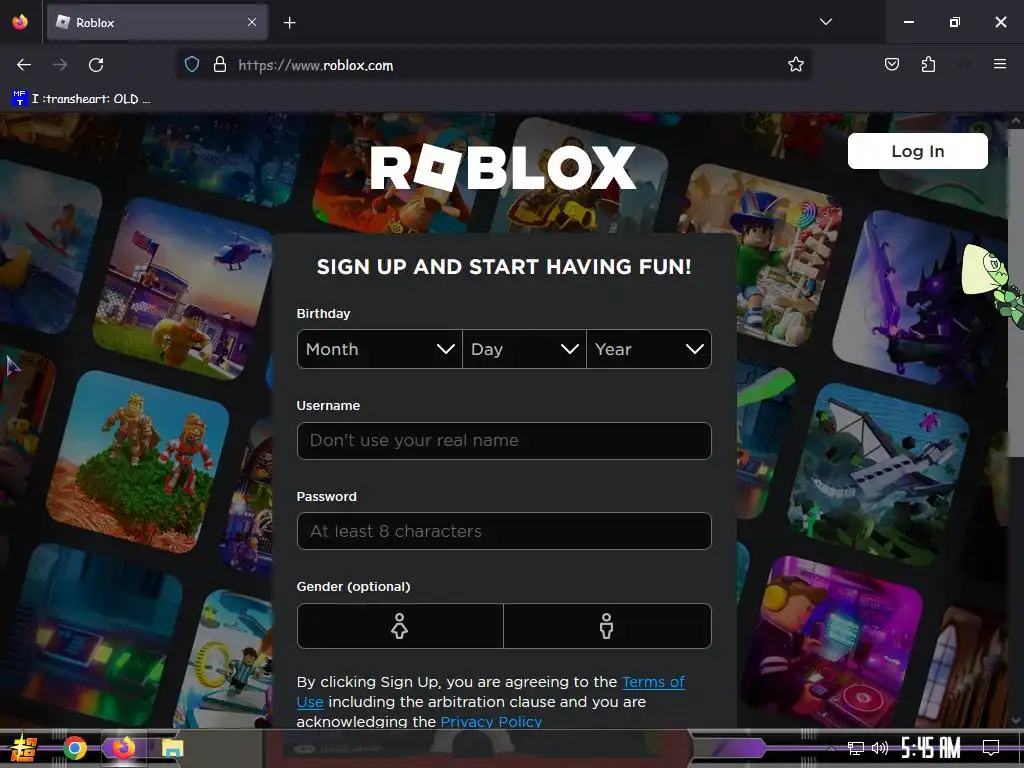Open the Terms of Use link
The width and height of the screenshot is (1024, 768).
pos(653,682)
